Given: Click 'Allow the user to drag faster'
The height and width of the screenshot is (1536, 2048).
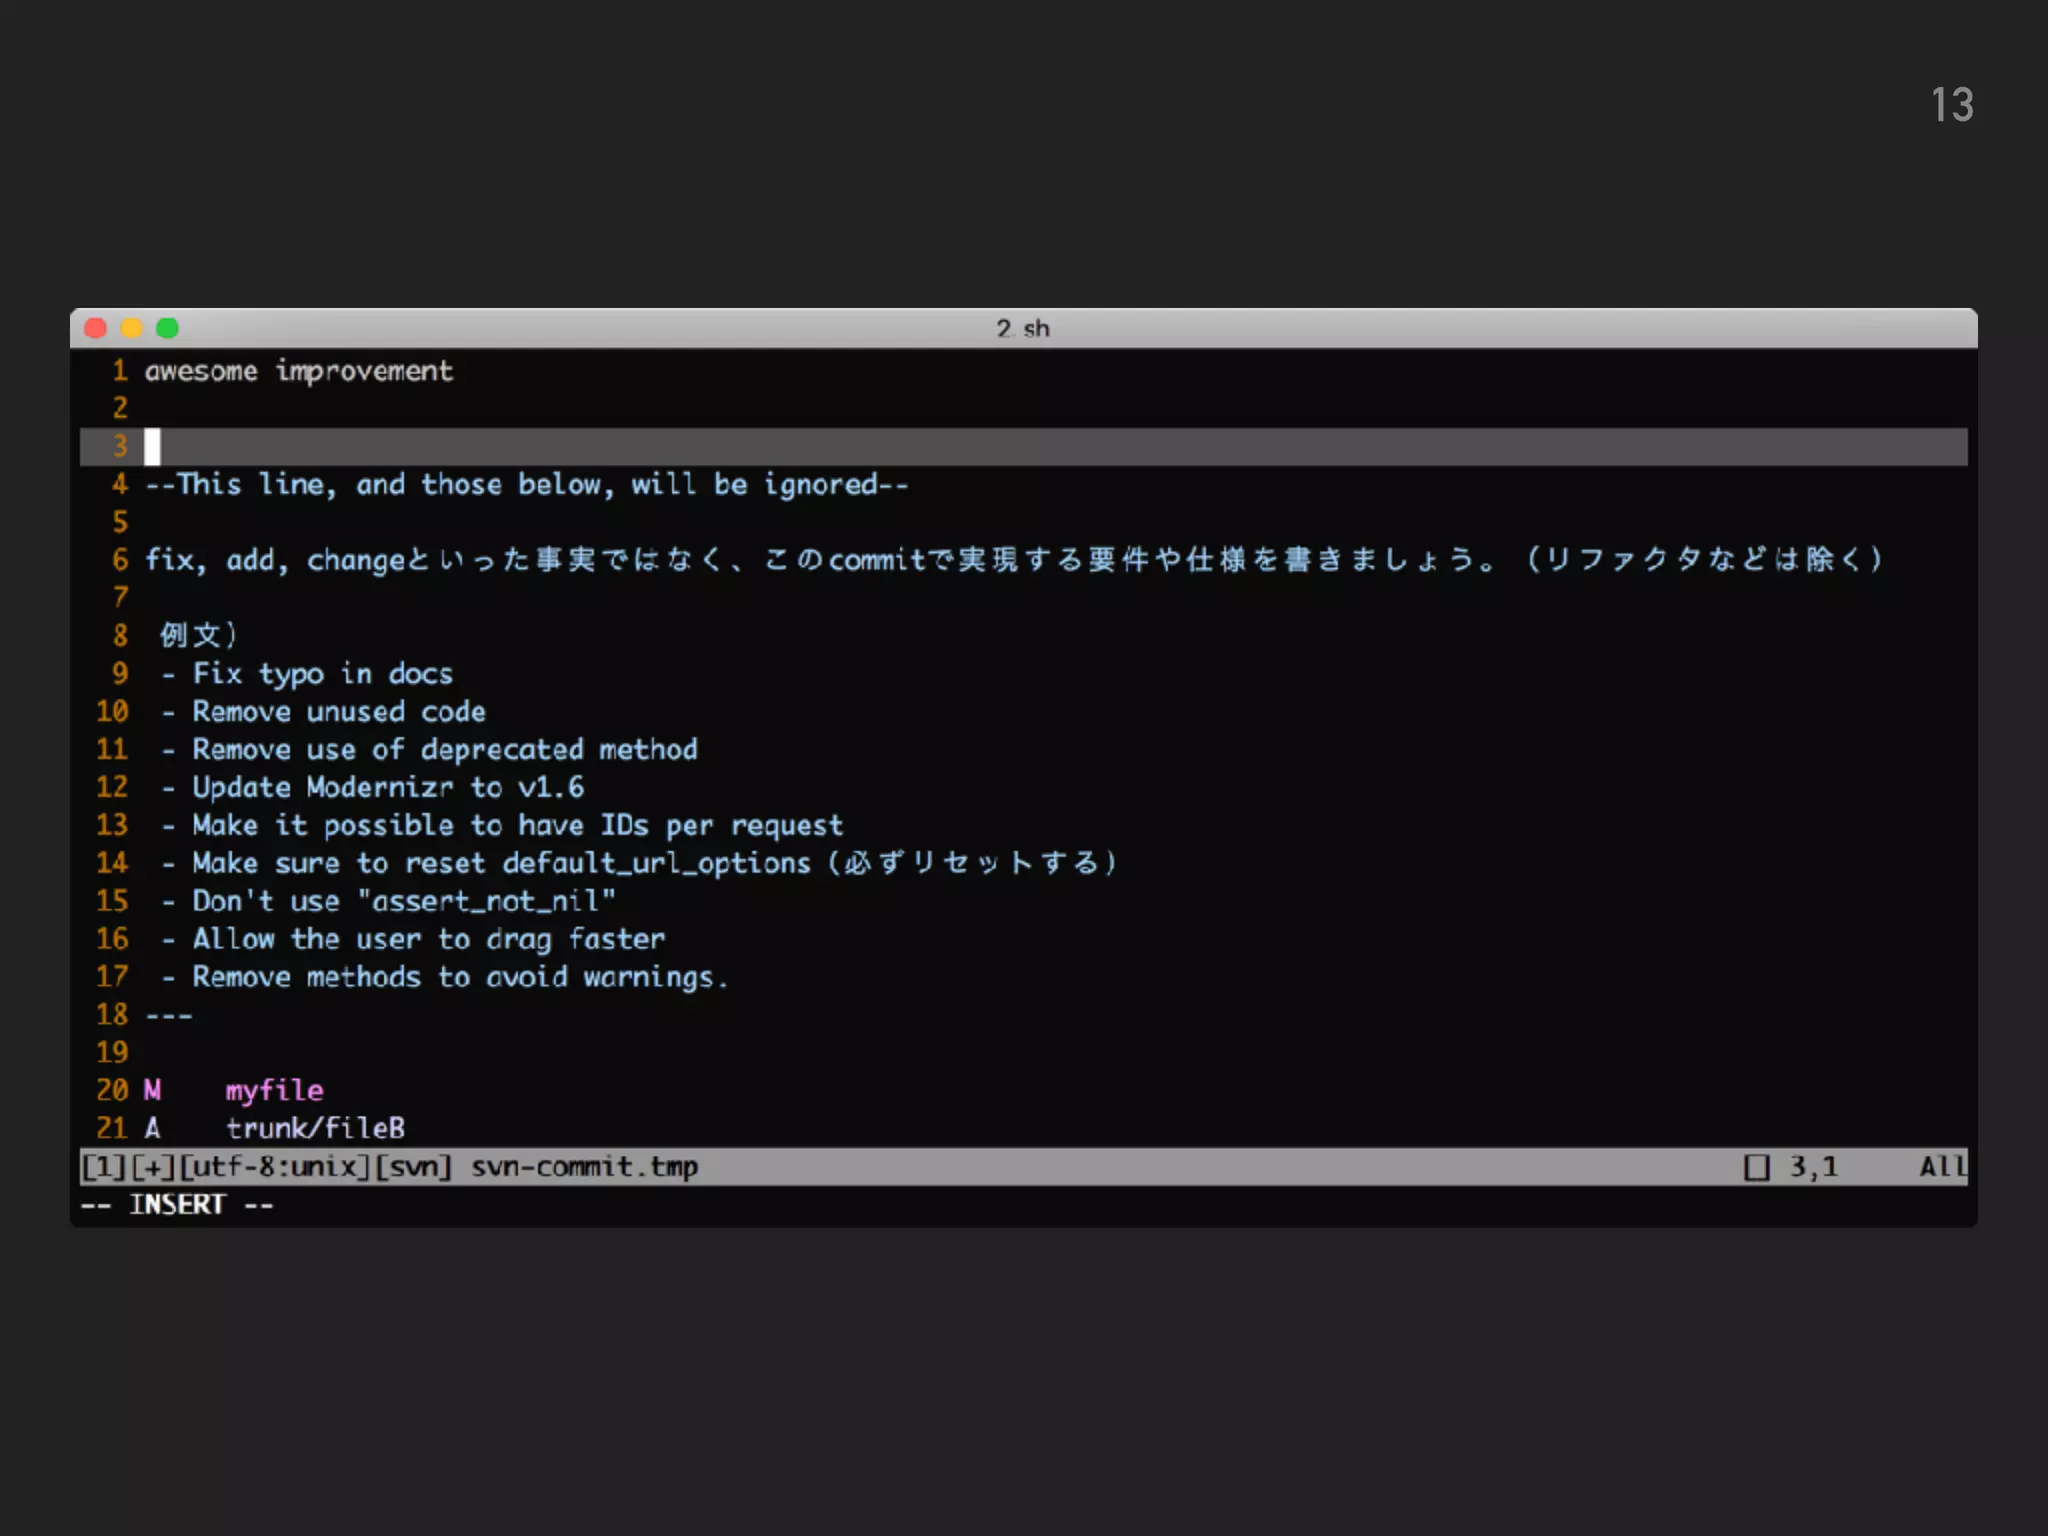Looking at the screenshot, I should pyautogui.click(x=428, y=940).
